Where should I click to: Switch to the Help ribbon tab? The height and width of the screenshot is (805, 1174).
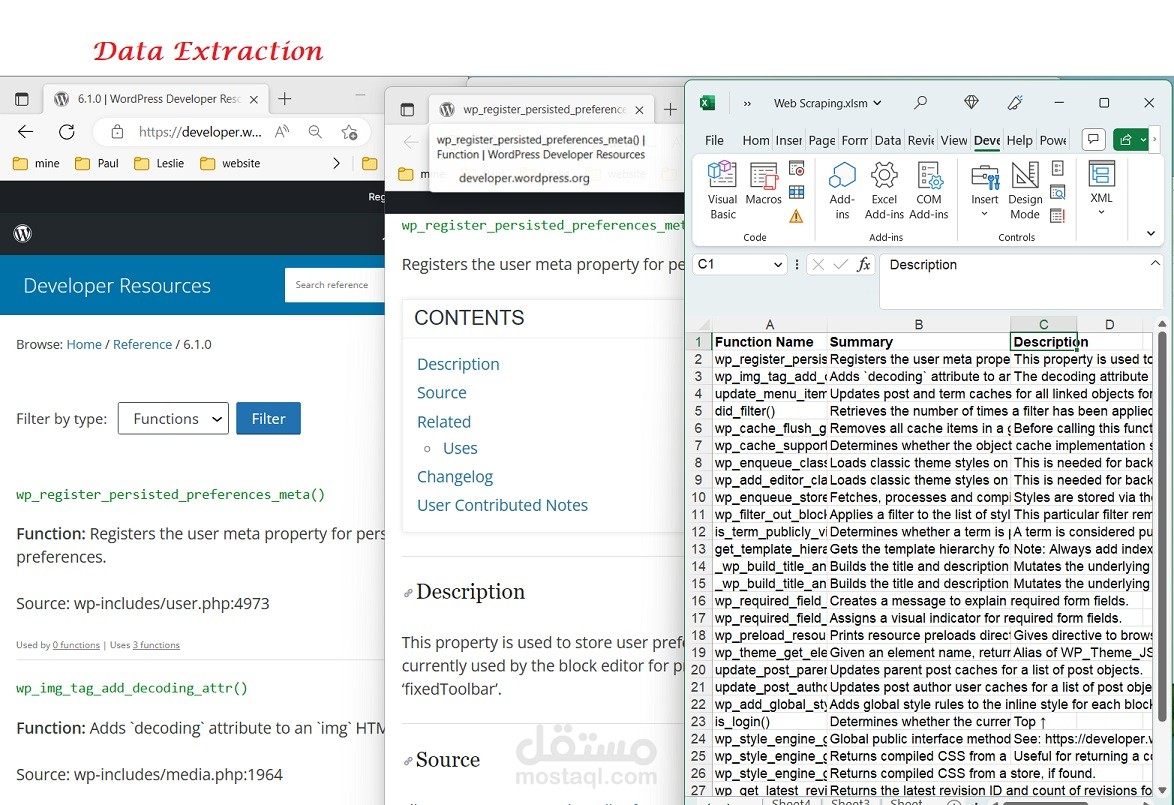[1019, 140]
